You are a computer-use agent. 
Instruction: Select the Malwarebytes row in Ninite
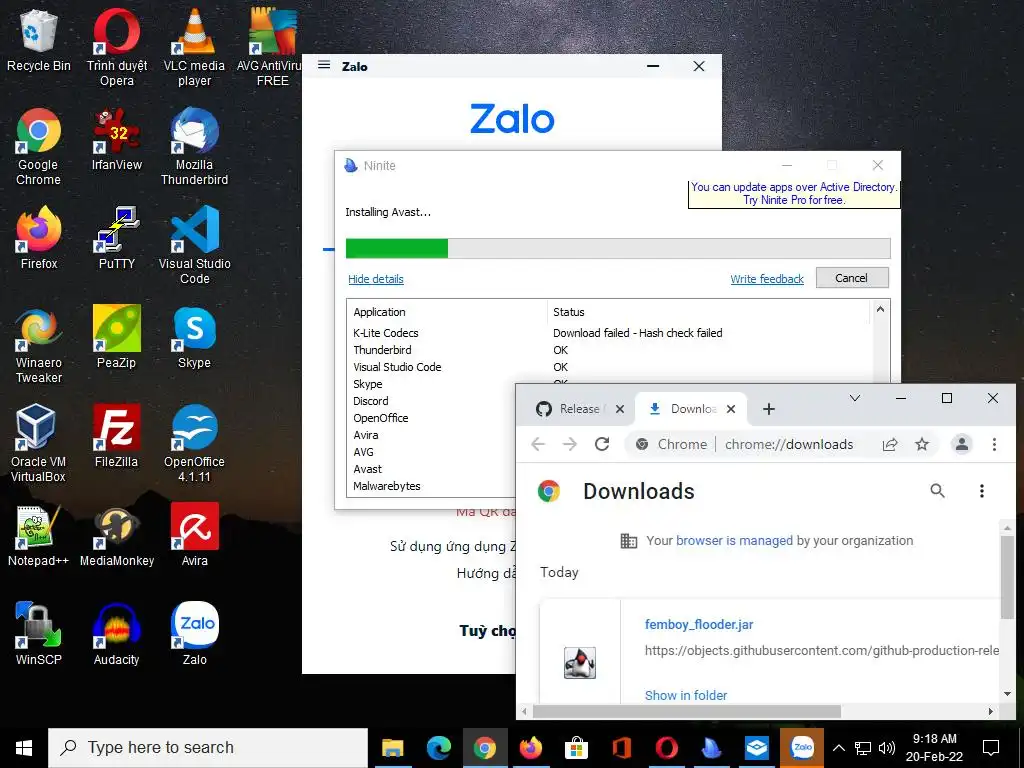click(x=431, y=486)
